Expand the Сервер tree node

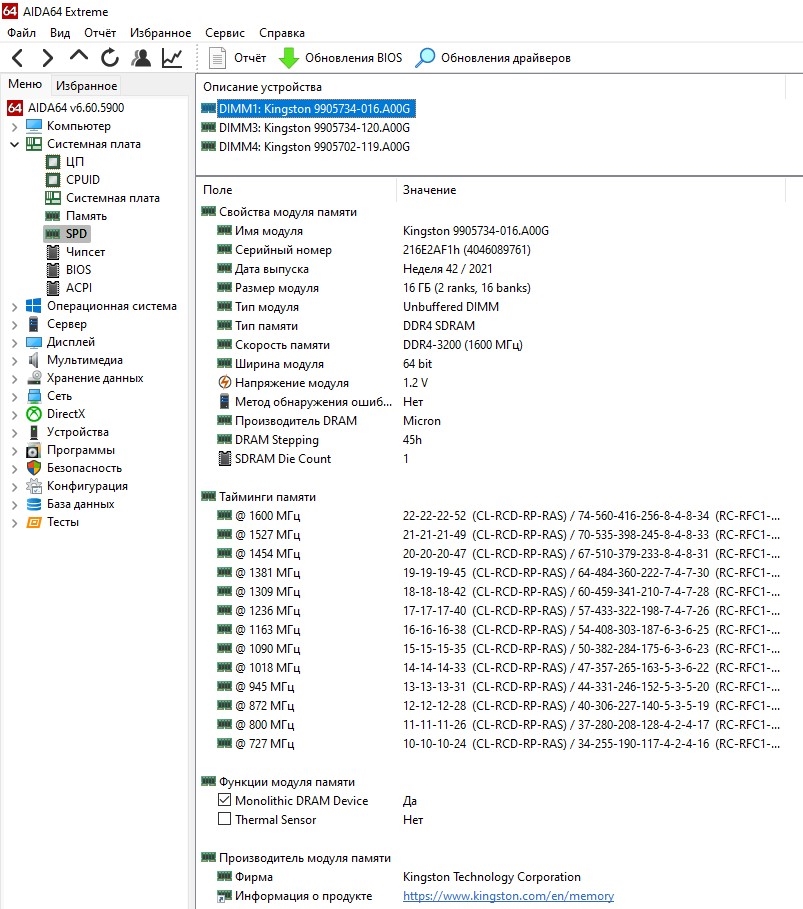coord(14,325)
